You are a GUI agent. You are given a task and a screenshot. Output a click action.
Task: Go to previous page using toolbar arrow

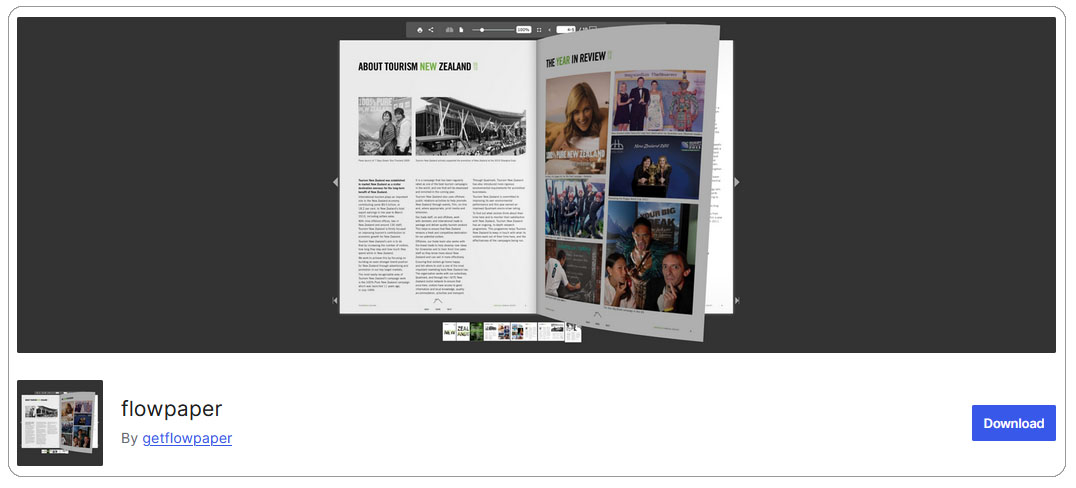coord(550,30)
